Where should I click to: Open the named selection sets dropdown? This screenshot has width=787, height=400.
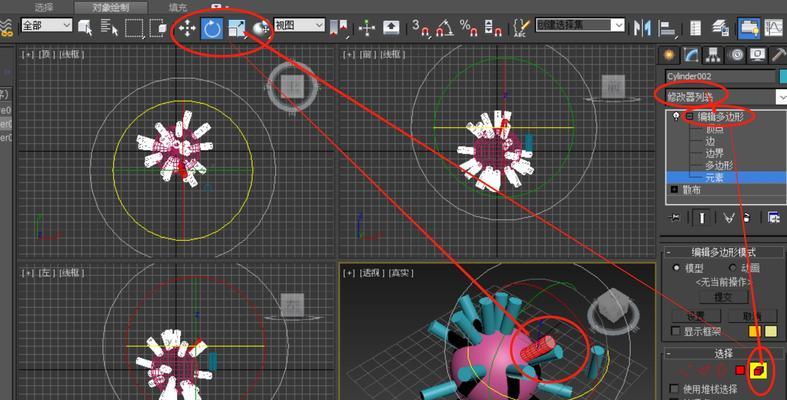[x=580, y=25]
